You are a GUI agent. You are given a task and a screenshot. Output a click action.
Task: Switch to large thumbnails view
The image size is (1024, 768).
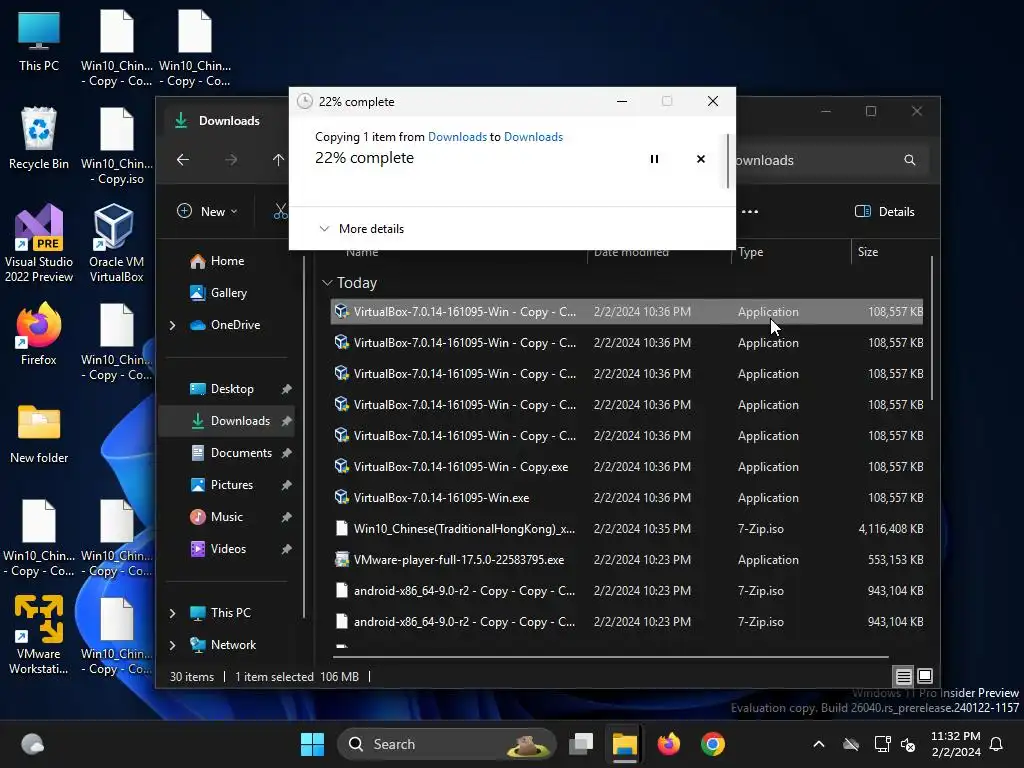click(925, 677)
